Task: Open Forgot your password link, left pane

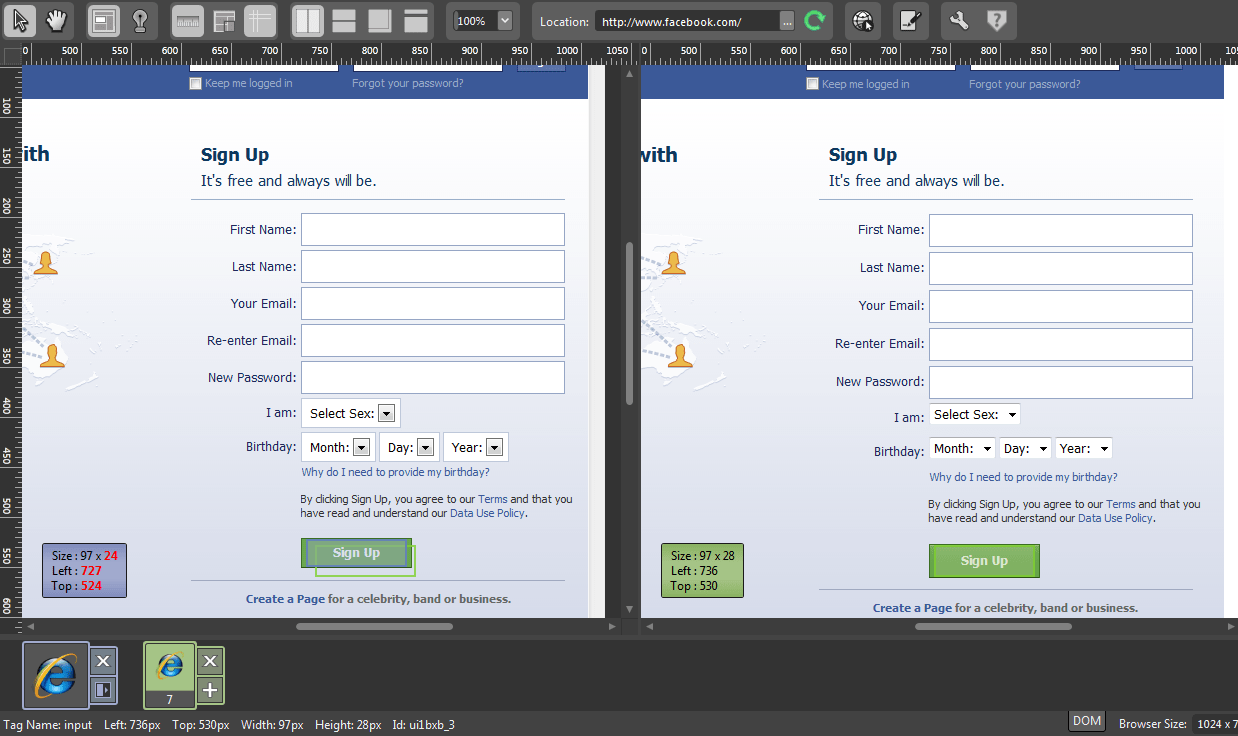Action: (407, 83)
